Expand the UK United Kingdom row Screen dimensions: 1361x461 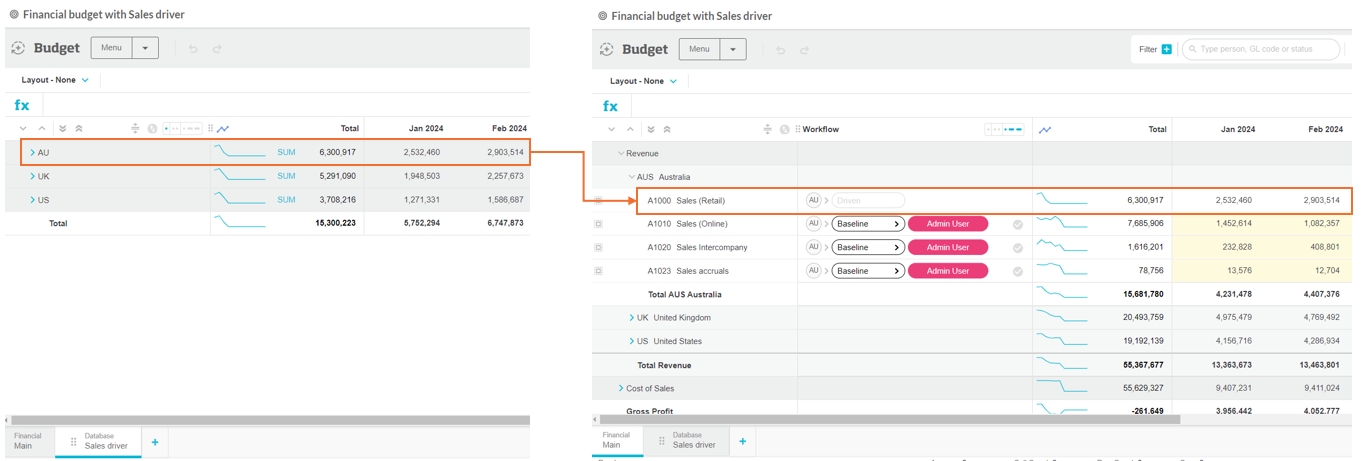[631, 318]
